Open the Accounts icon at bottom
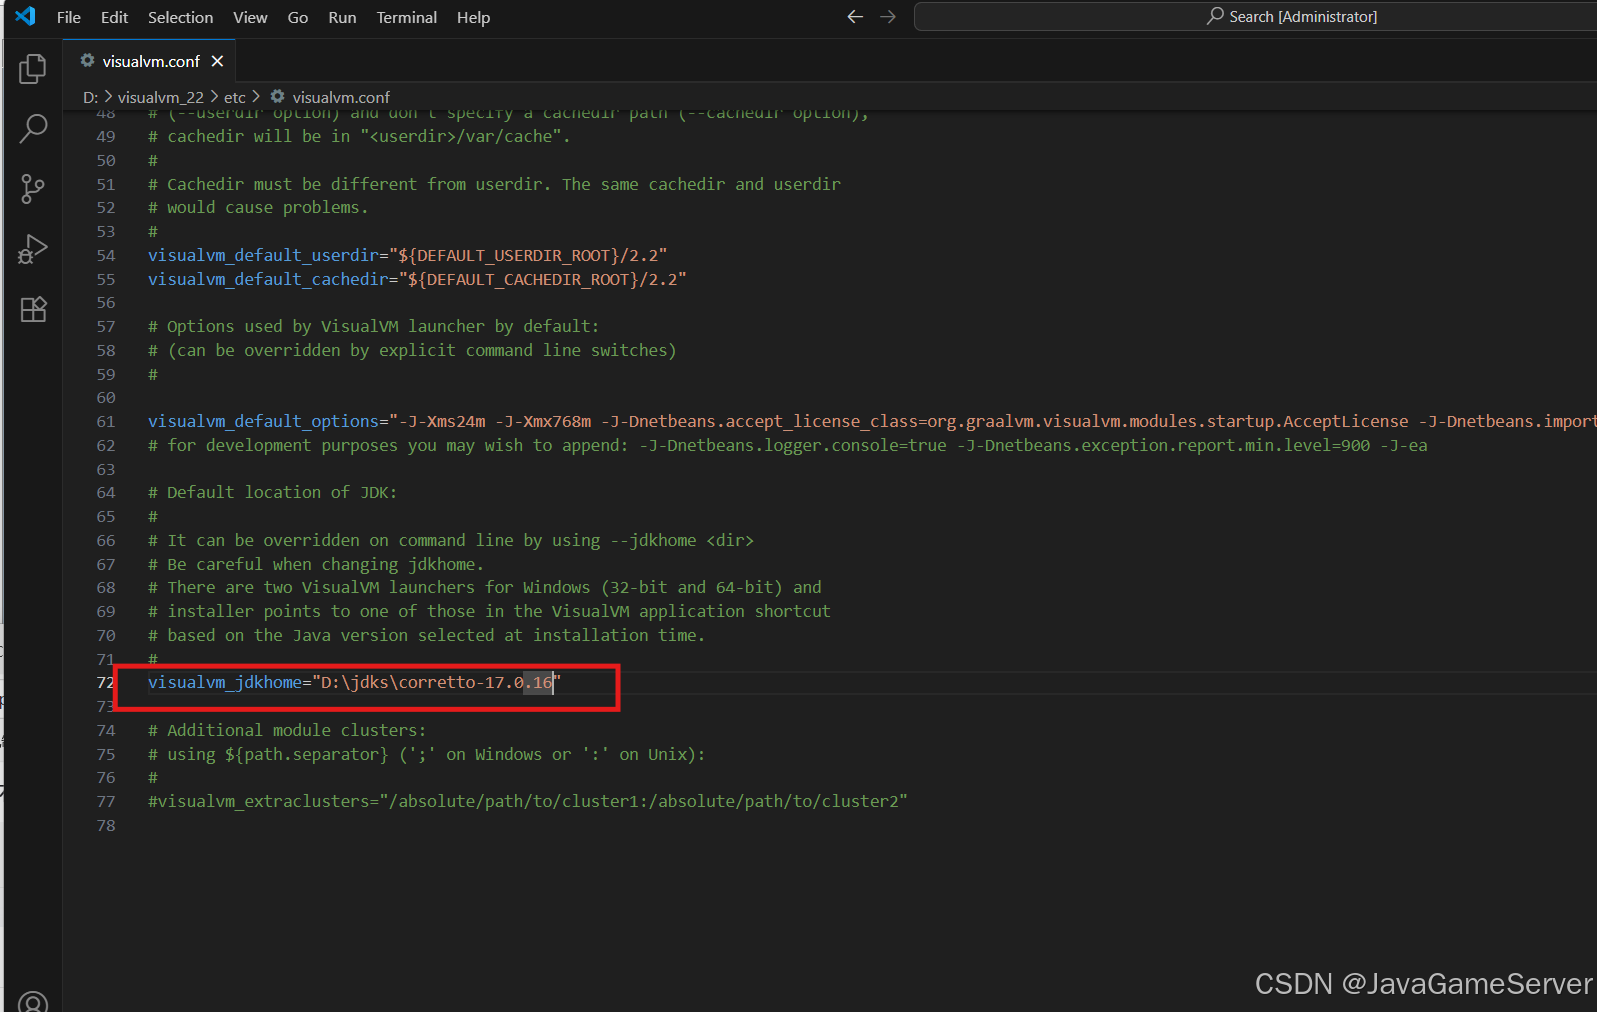Image resolution: width=1597 pixels, height=1012 pixels. click(x=33, y=1002)
